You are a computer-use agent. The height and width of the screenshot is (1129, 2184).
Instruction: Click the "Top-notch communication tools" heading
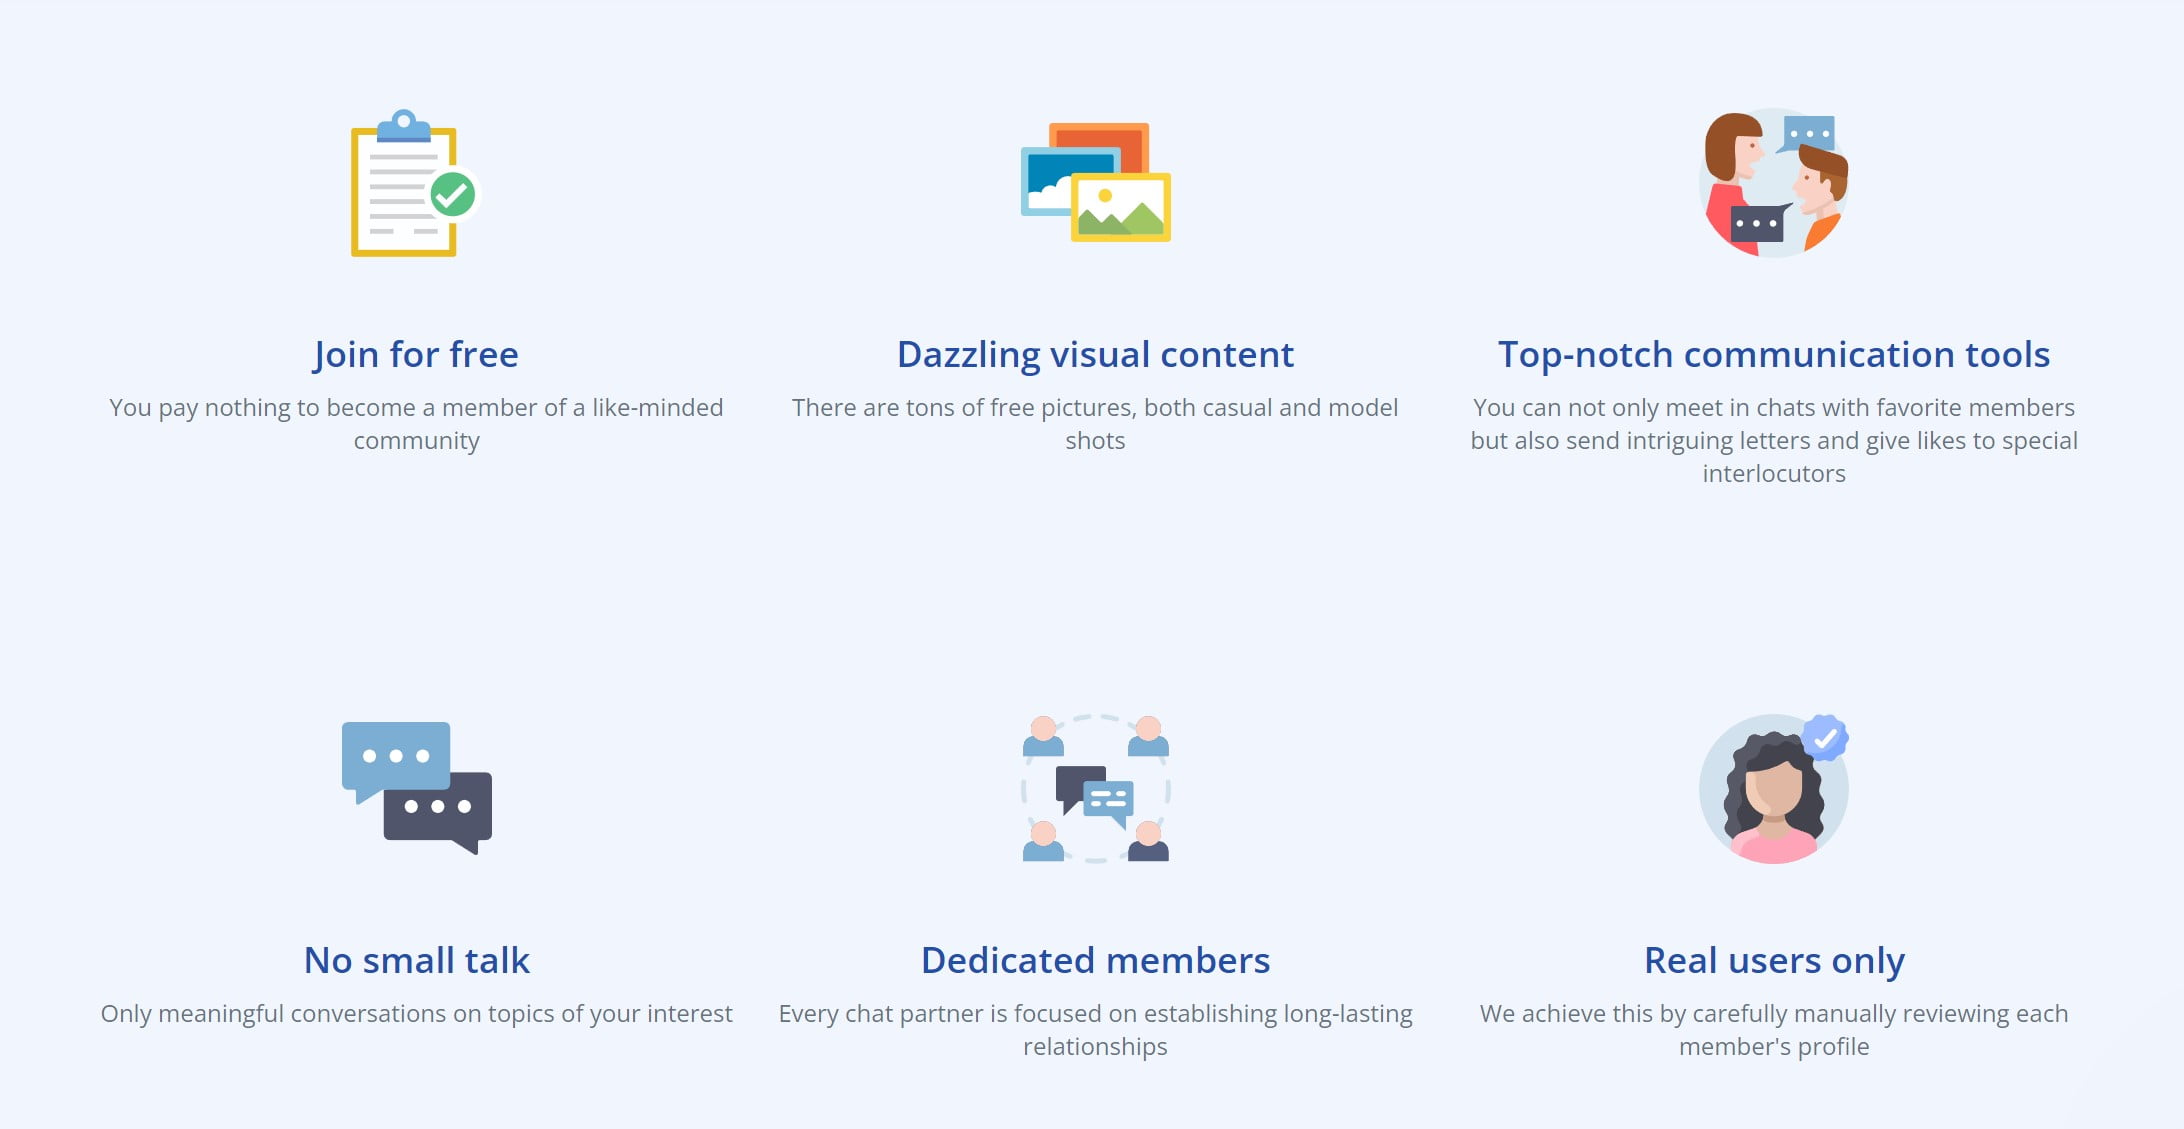click(1773, 354)
